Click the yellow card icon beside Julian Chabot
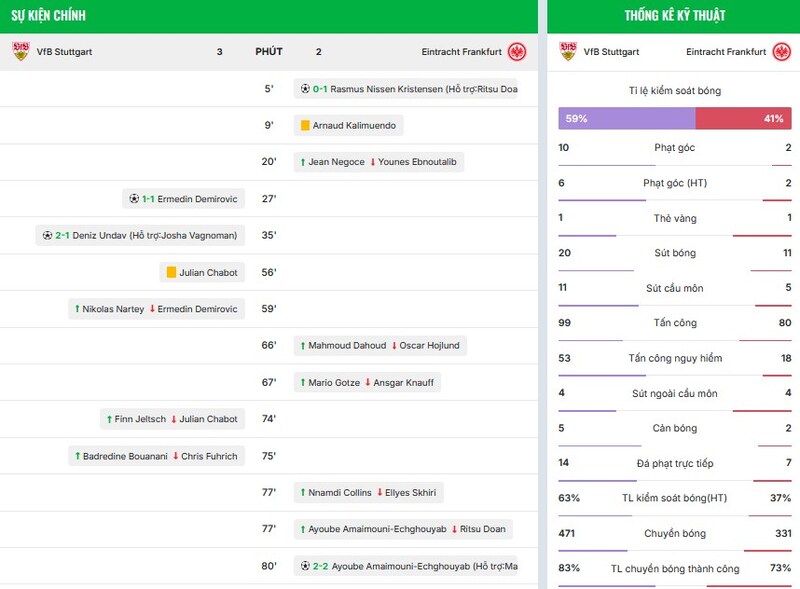Viewport: 800px width, 589px height. click(x=171, y=272)
